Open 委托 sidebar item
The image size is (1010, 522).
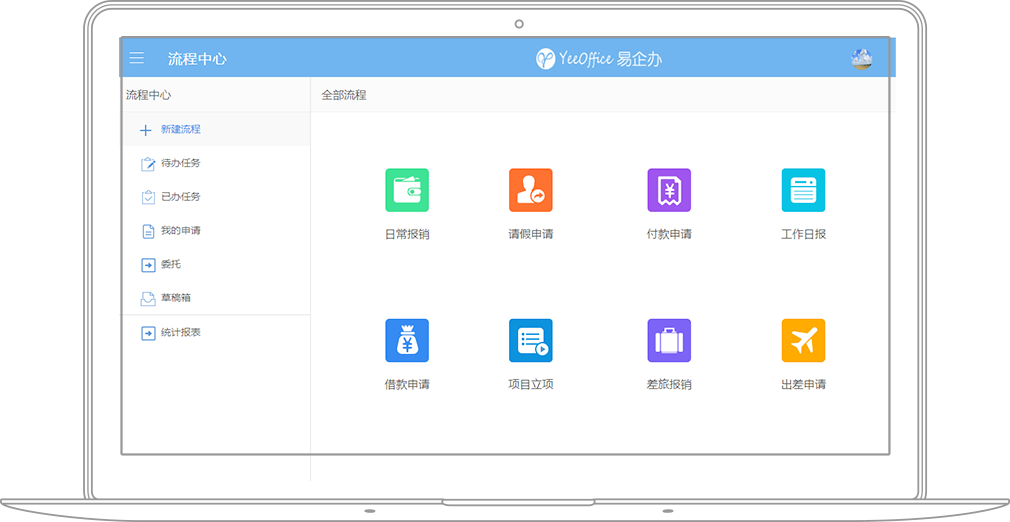(170, 265)
